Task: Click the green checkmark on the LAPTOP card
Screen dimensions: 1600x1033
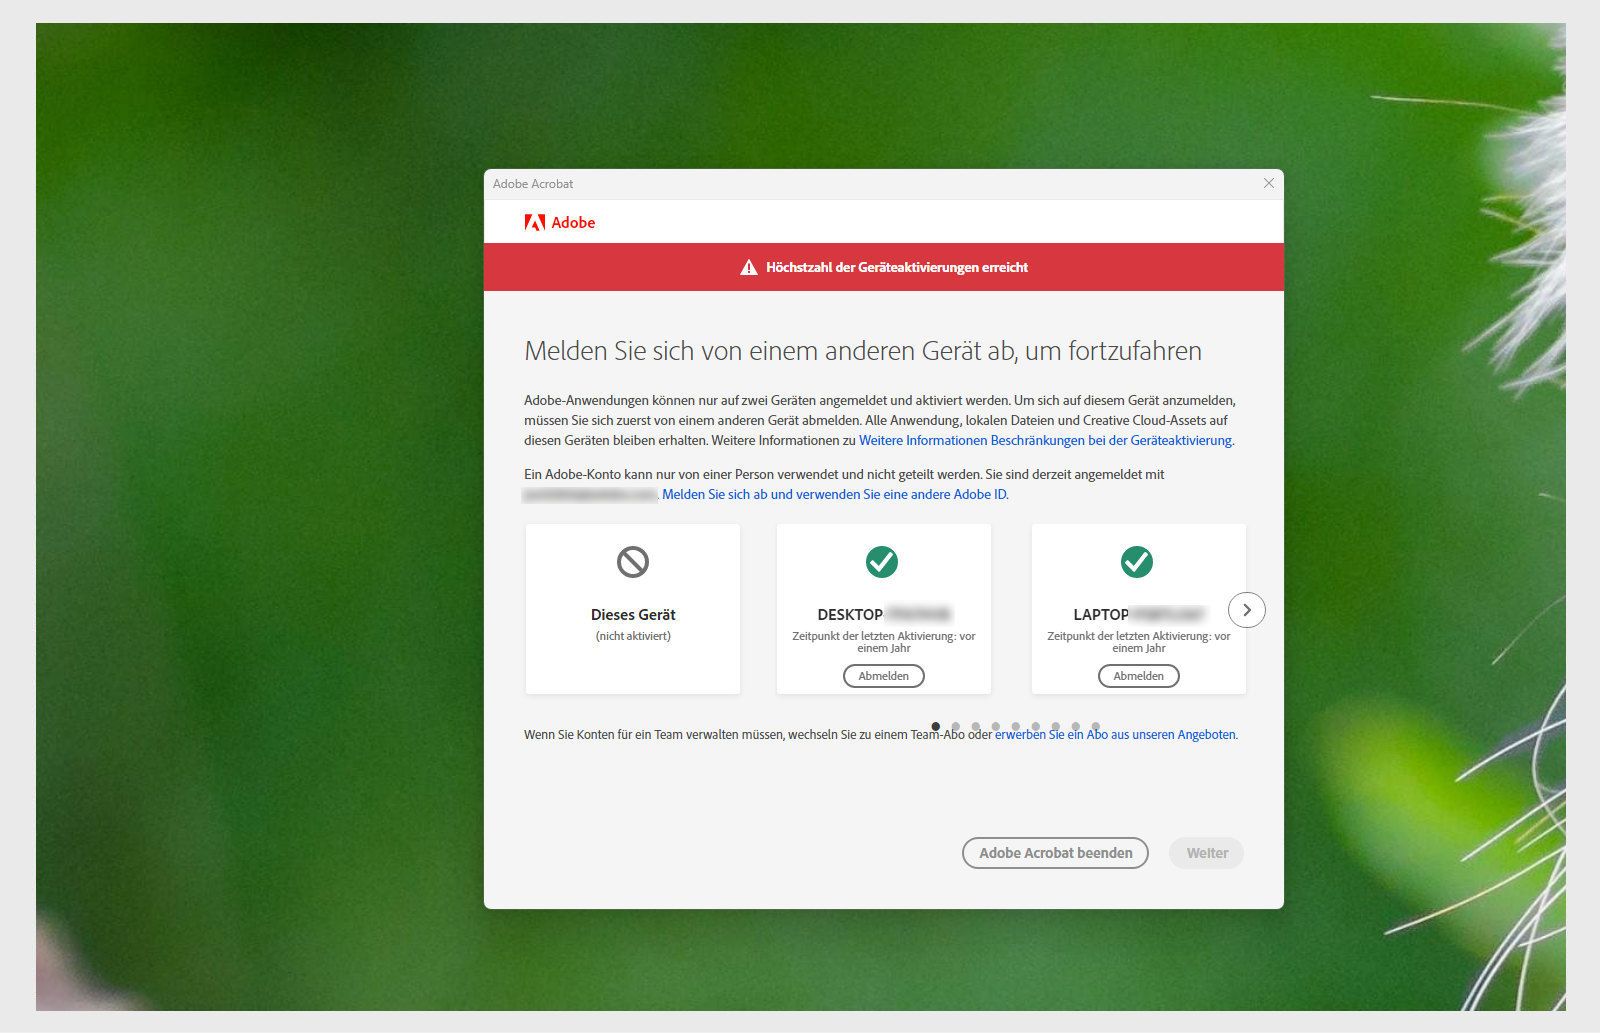Action: 1137,562
